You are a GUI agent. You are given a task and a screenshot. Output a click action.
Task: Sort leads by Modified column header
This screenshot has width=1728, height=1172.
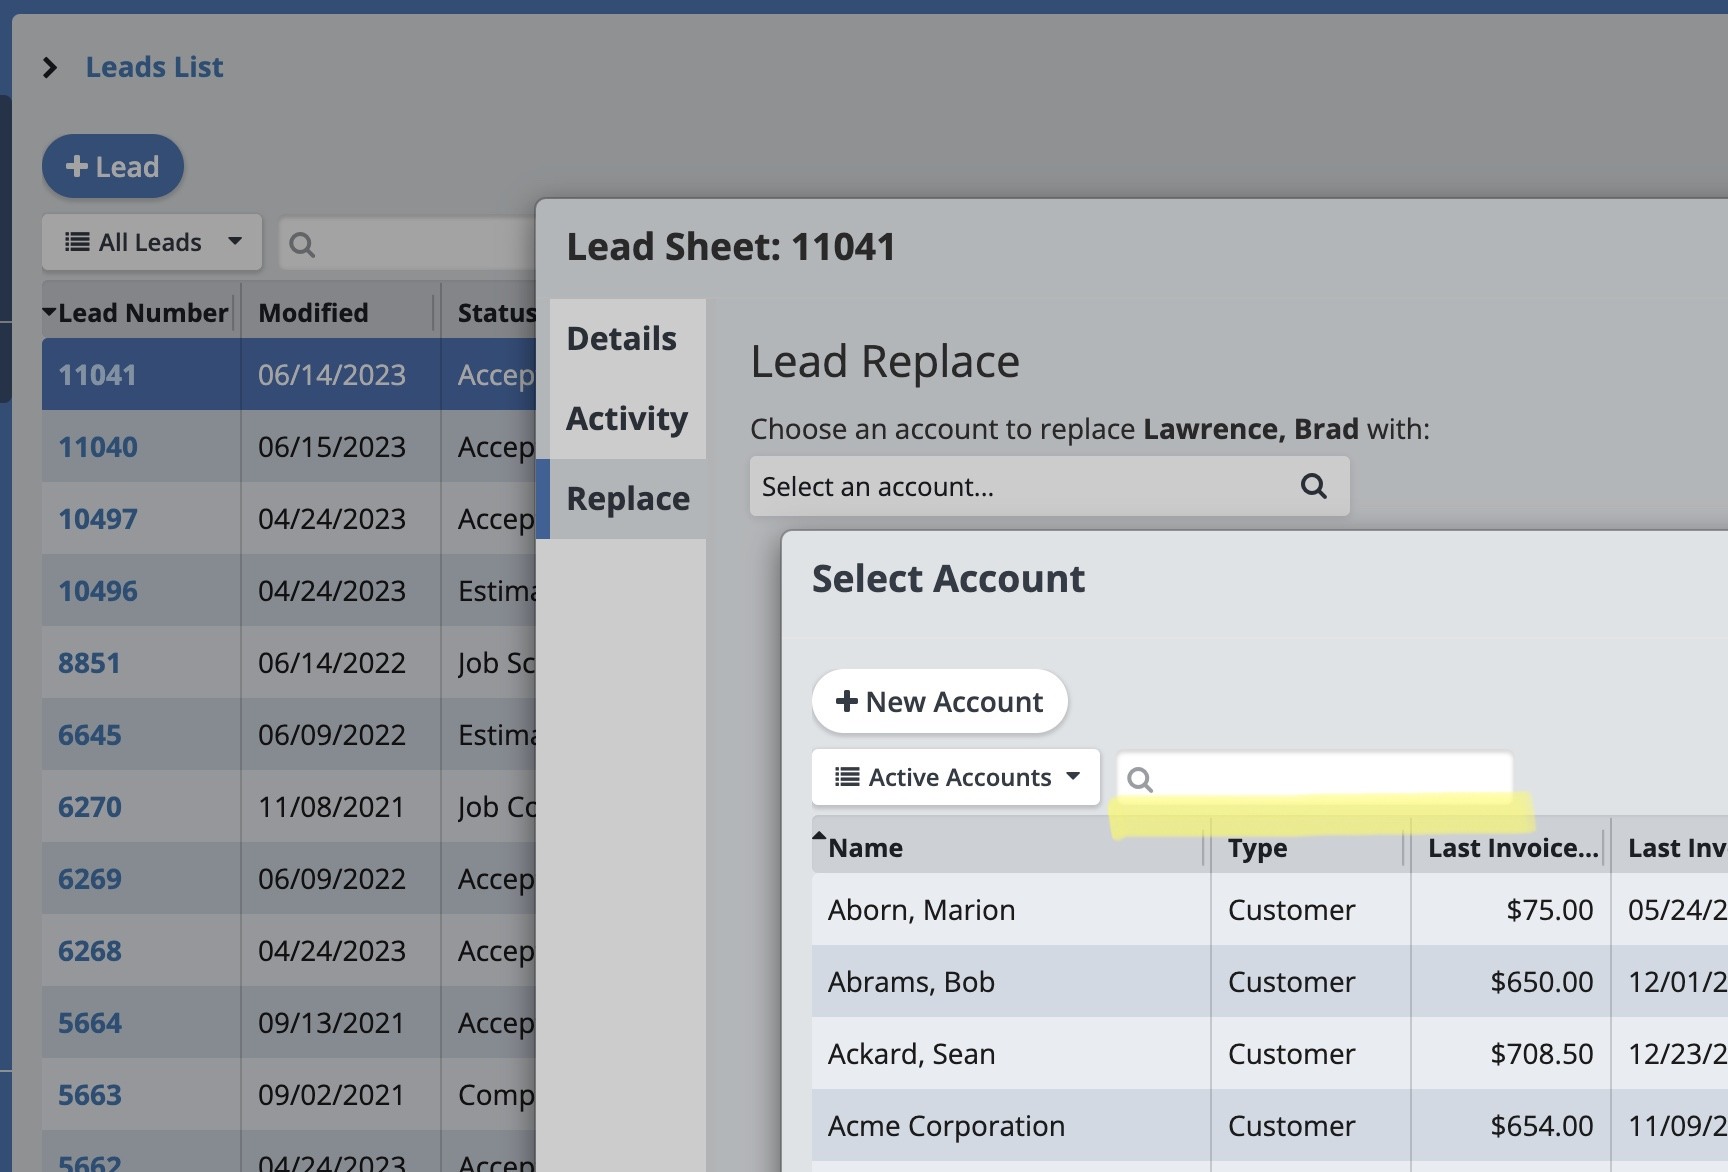[x=313, y=313]
